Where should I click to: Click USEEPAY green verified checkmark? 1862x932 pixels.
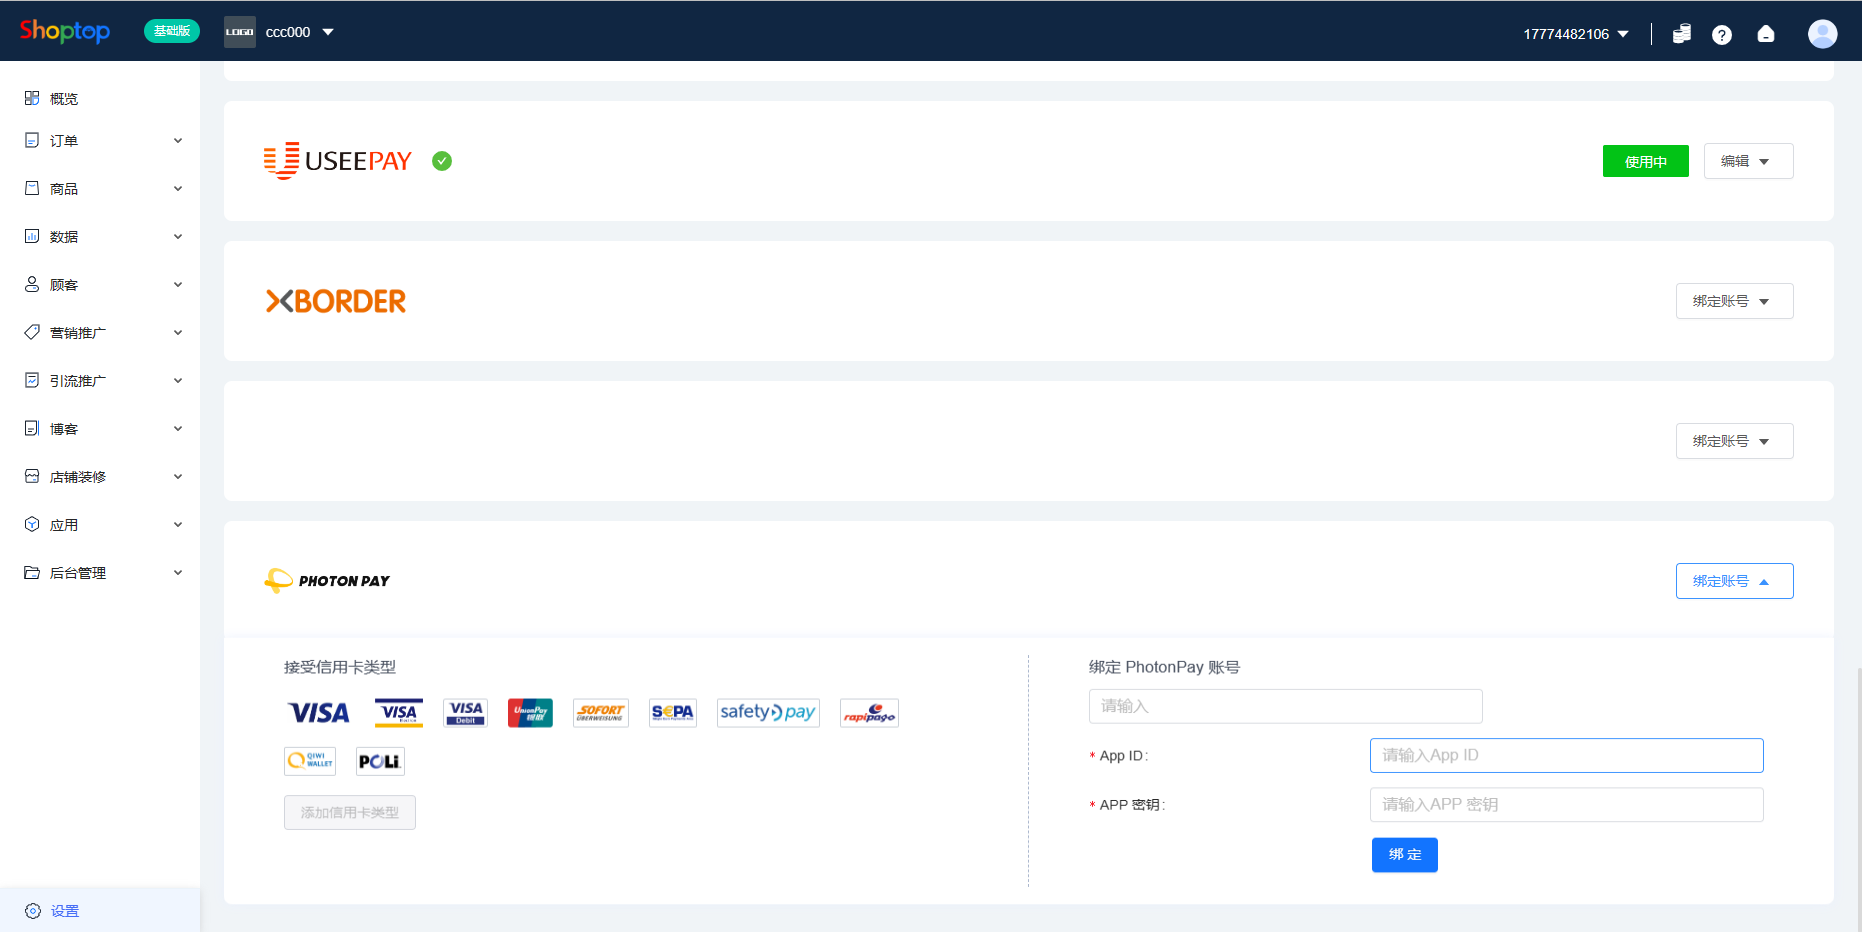(442, 161)
